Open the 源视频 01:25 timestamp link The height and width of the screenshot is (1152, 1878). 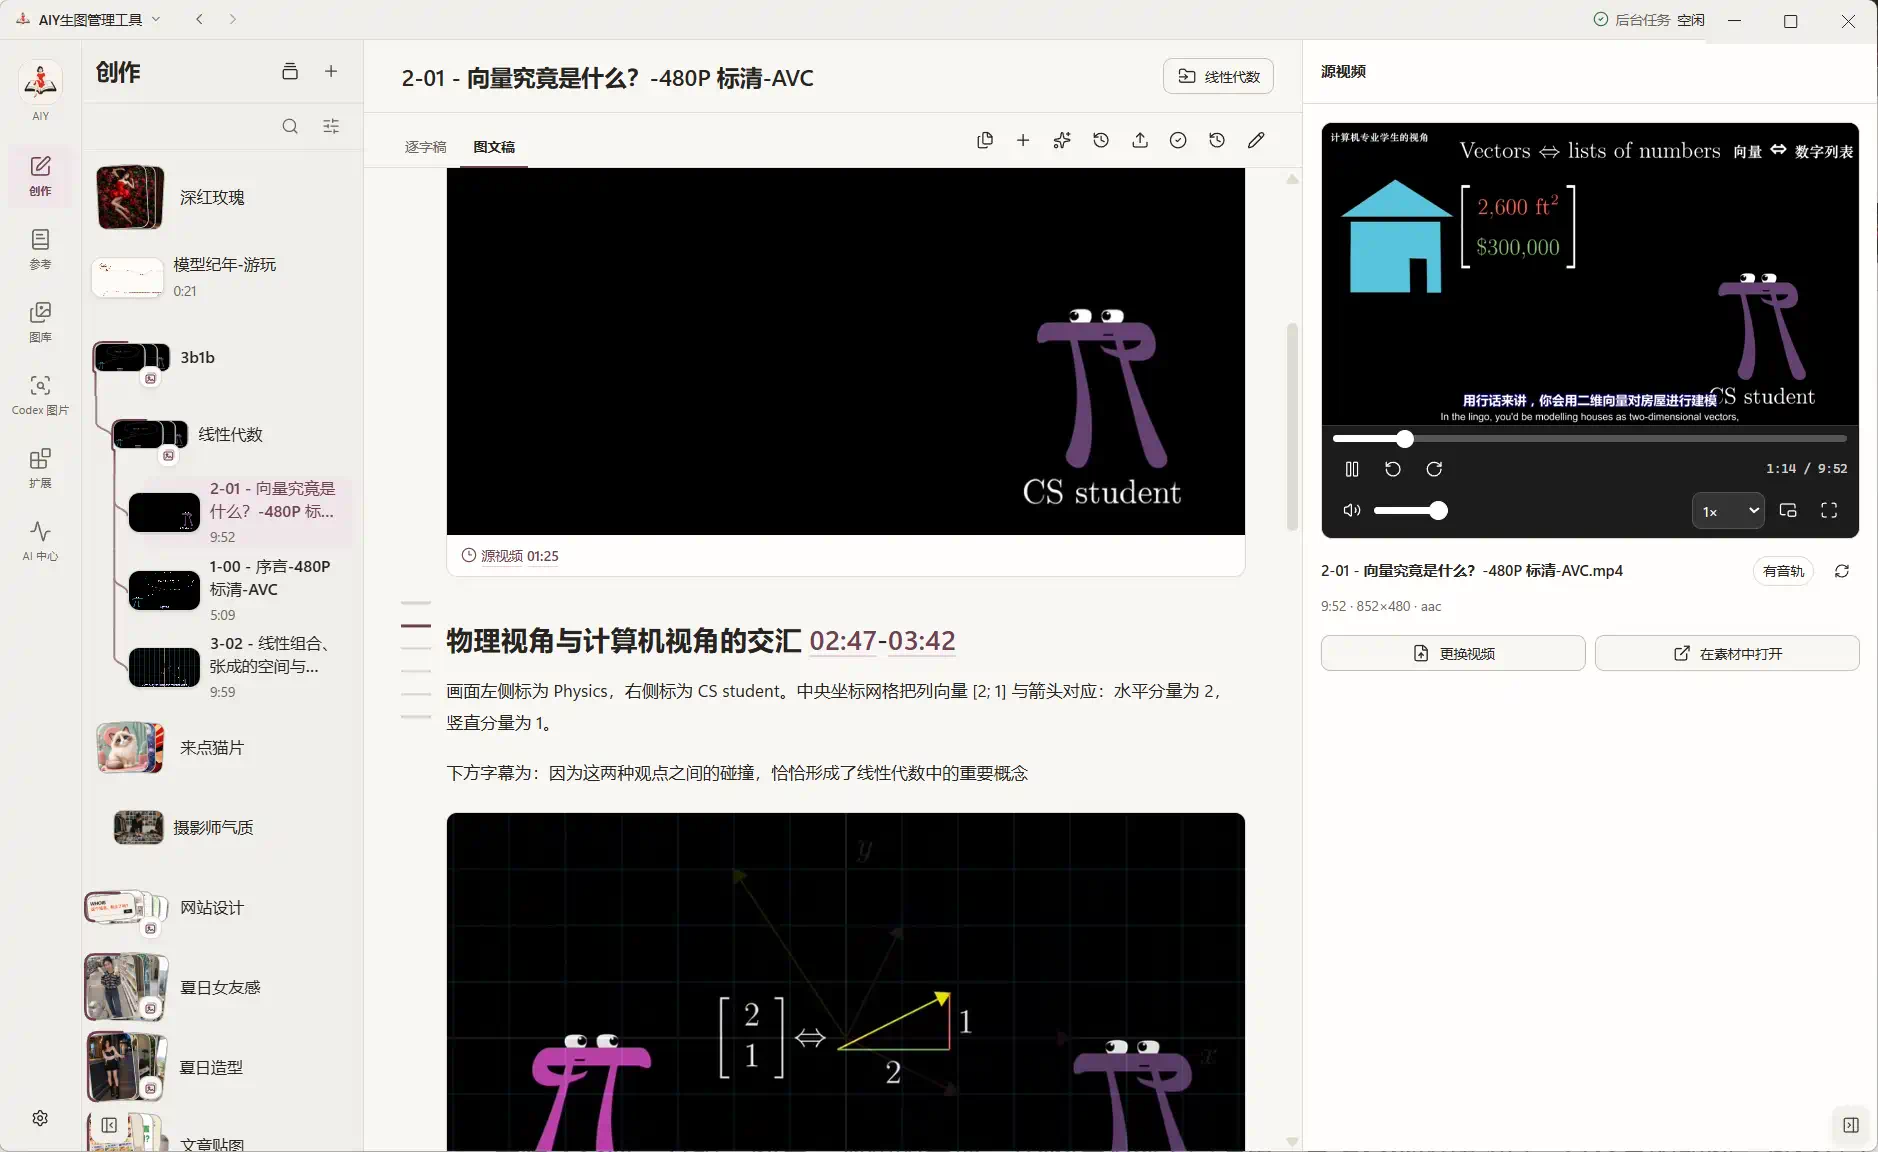[x=510, y=556]
